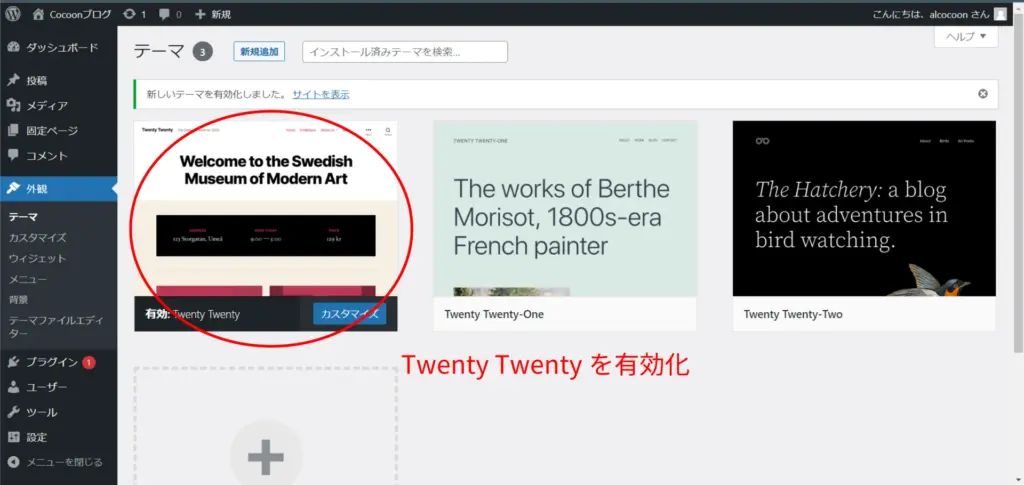Open カスタマイズ submenu item
Screen dimensions: 1024x485
[x=37, y=238]
